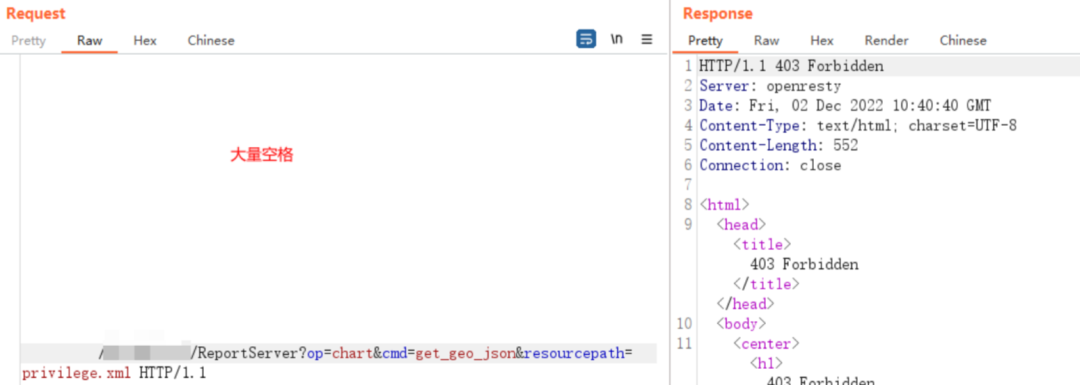1080x385 pixels.
Task: Click the privilege.xml text in request
Action: pyautogui.click(x=76, y=373)
